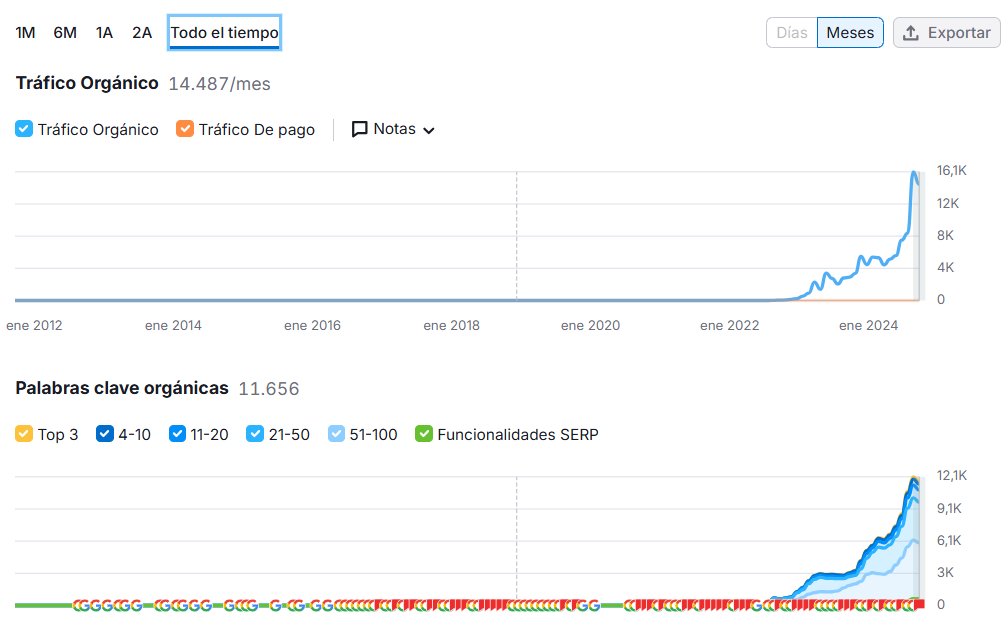This screenshot has width=1008, height=625.
Task: Switch to the 2A time range
Action: tap(142, 33)
